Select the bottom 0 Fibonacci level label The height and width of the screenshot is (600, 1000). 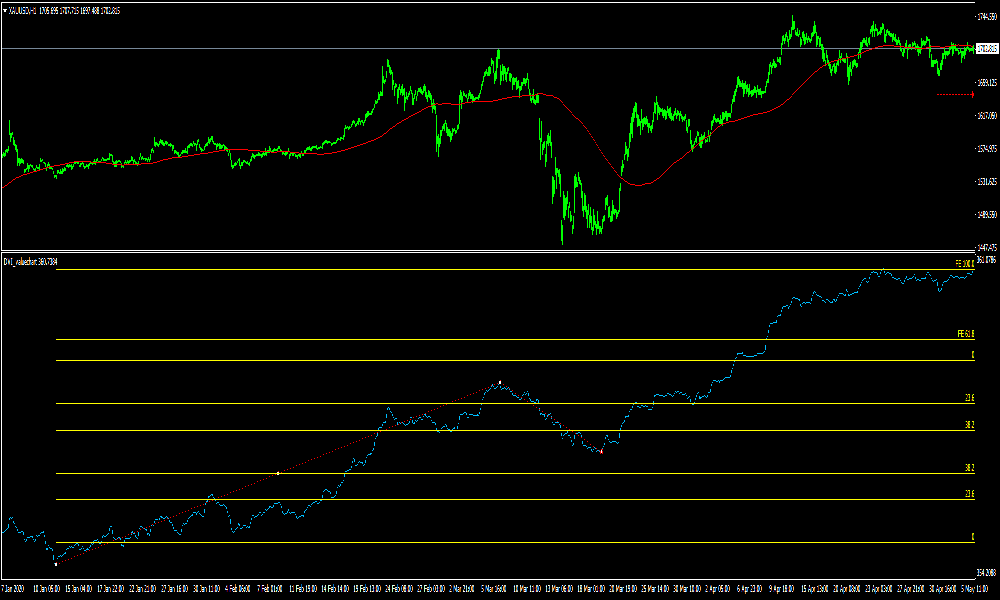coord(972,538)
